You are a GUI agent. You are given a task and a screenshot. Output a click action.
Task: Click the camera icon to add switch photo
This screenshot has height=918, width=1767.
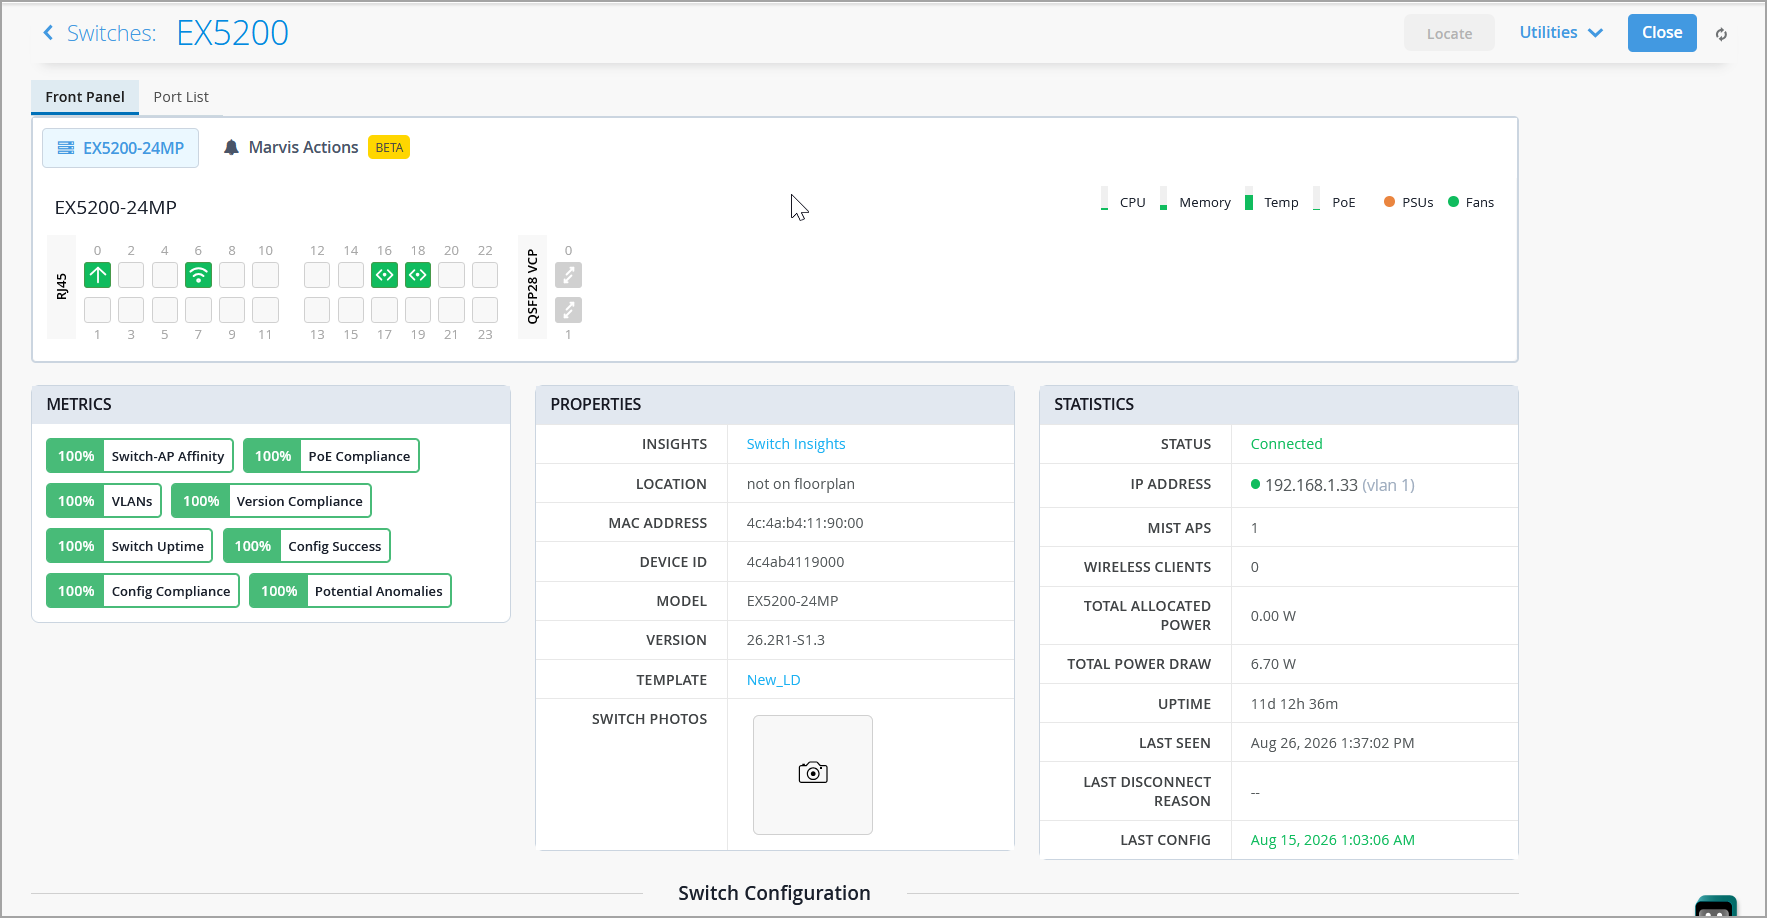coord(813,773)
